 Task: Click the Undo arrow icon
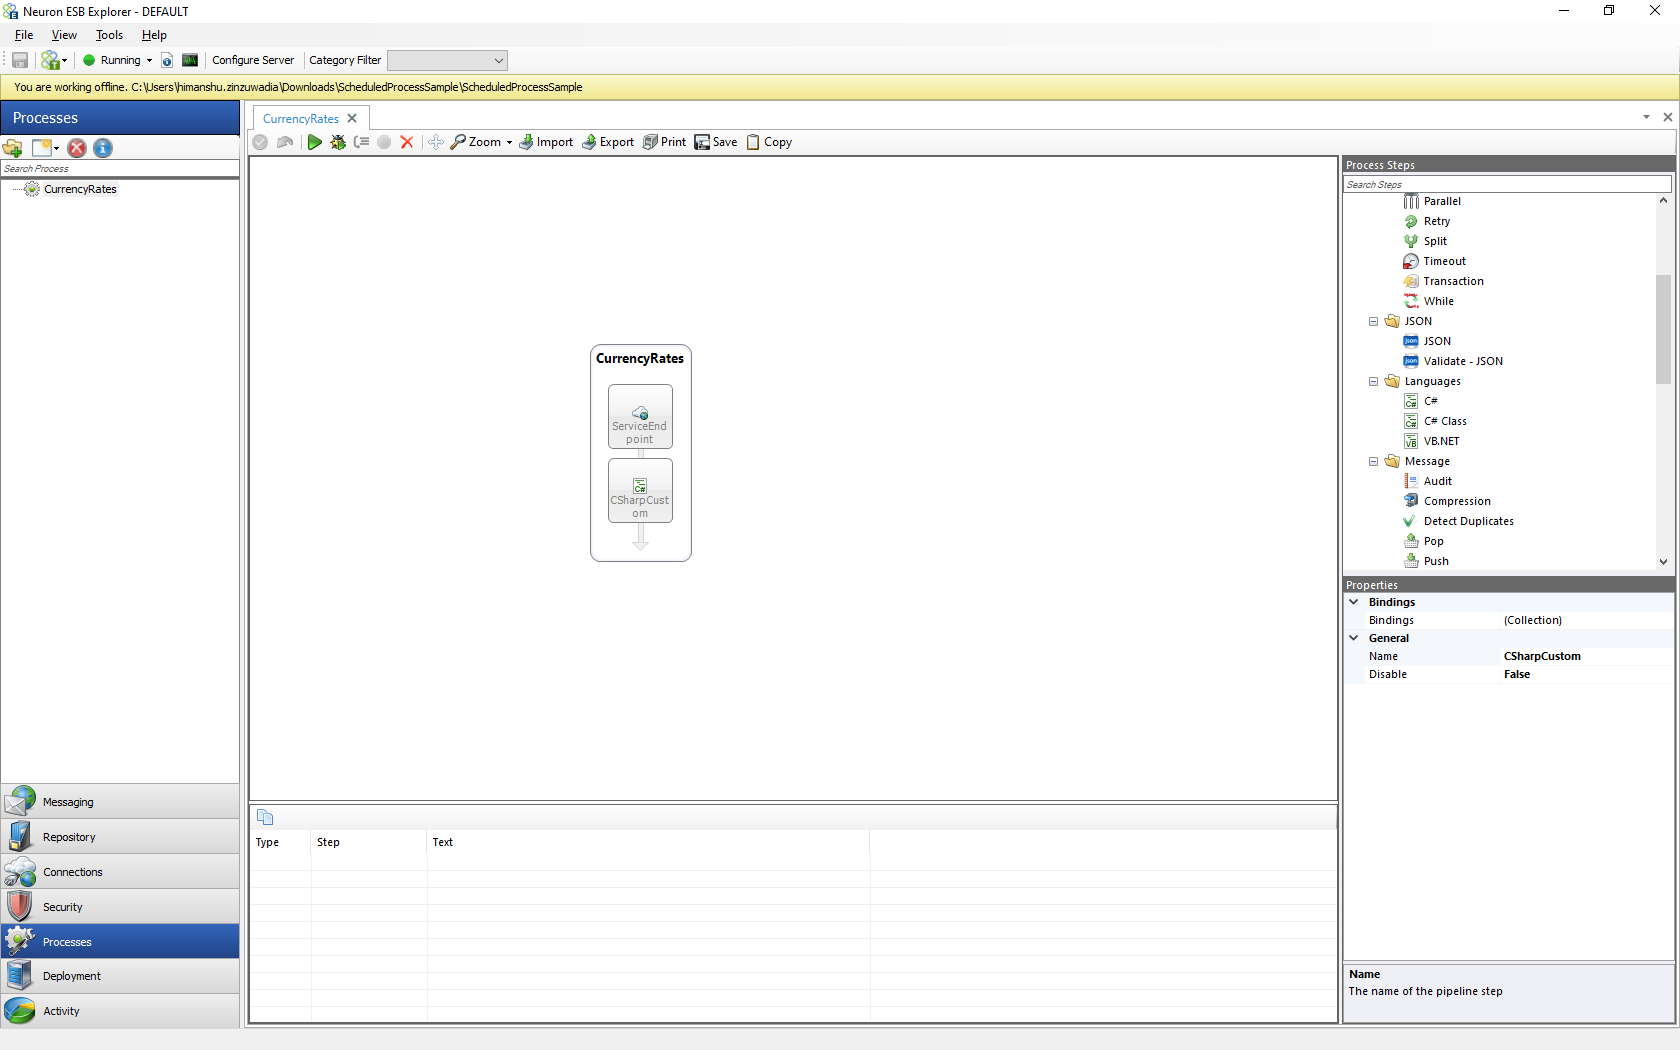[285, 142]
